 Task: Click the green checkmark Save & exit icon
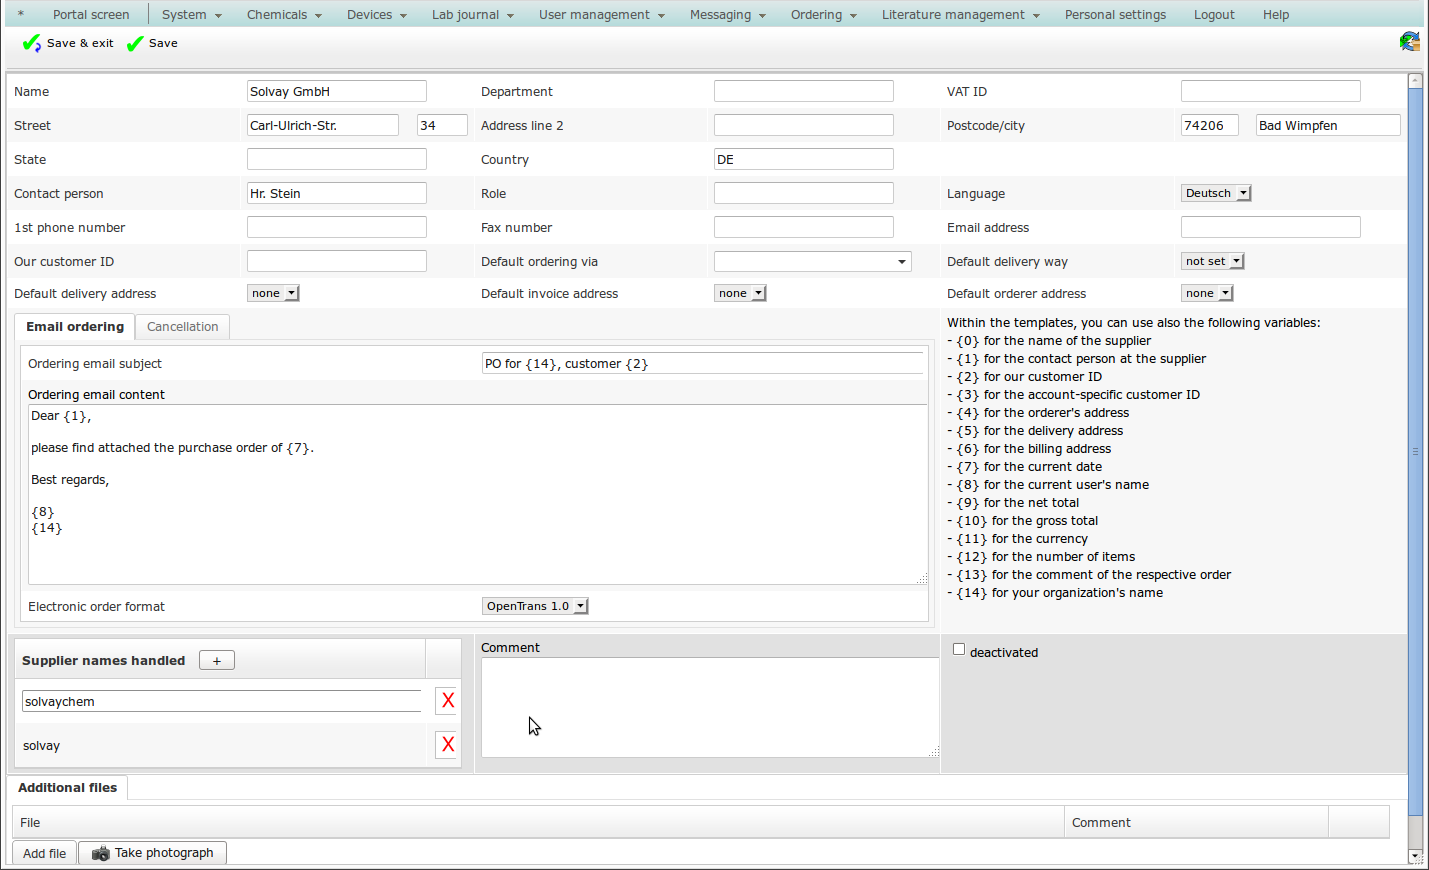[31, 43]
